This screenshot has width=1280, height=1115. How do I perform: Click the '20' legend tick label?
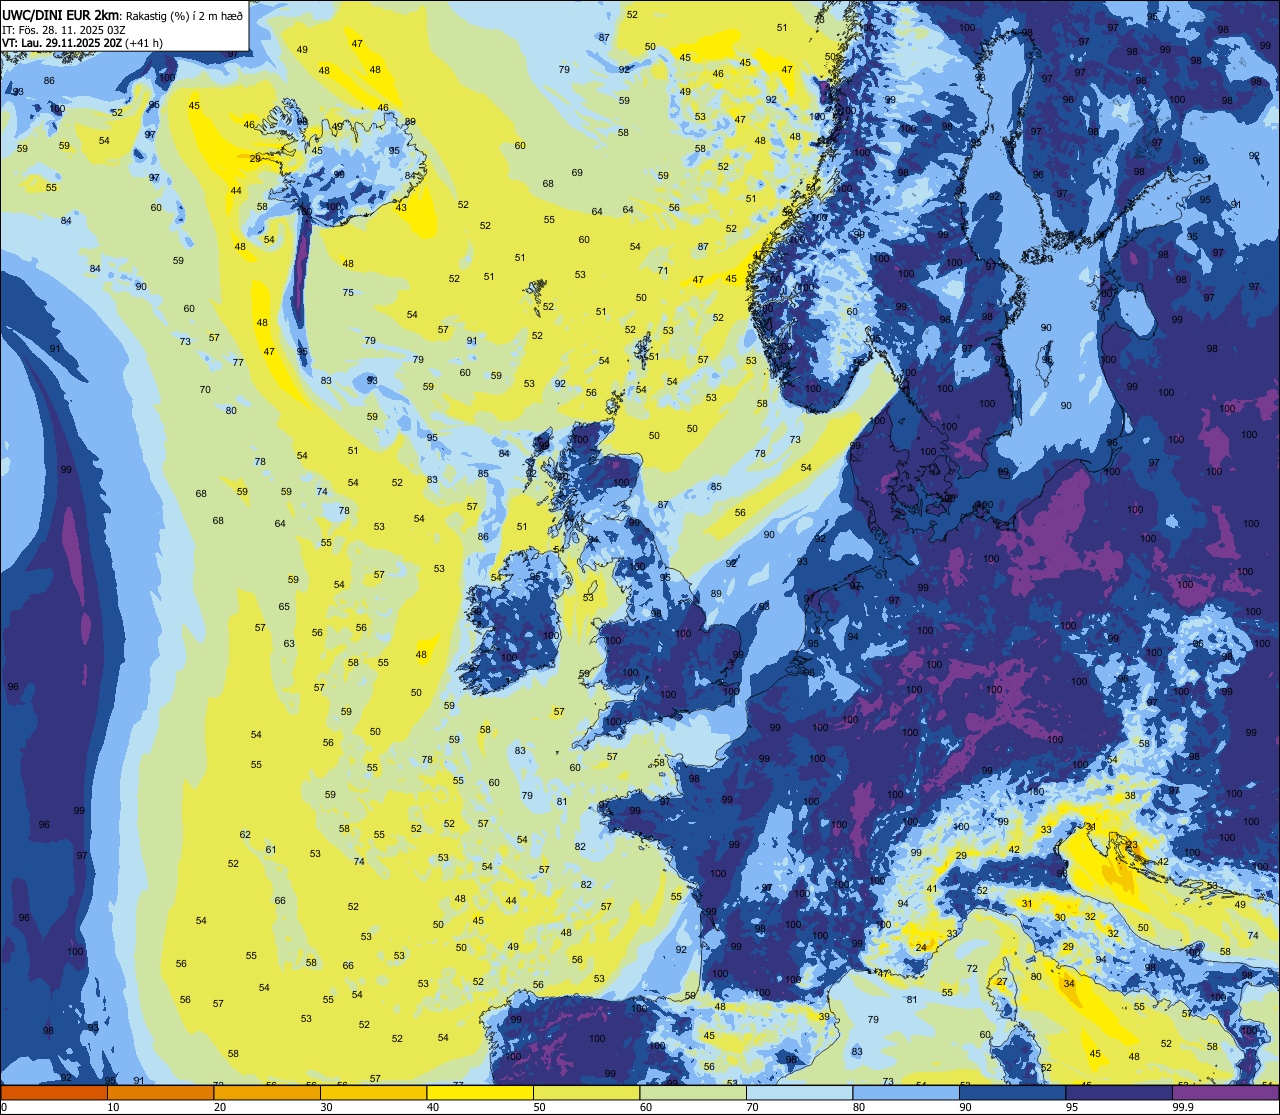pyautogui.click(x=220, y=1107)
